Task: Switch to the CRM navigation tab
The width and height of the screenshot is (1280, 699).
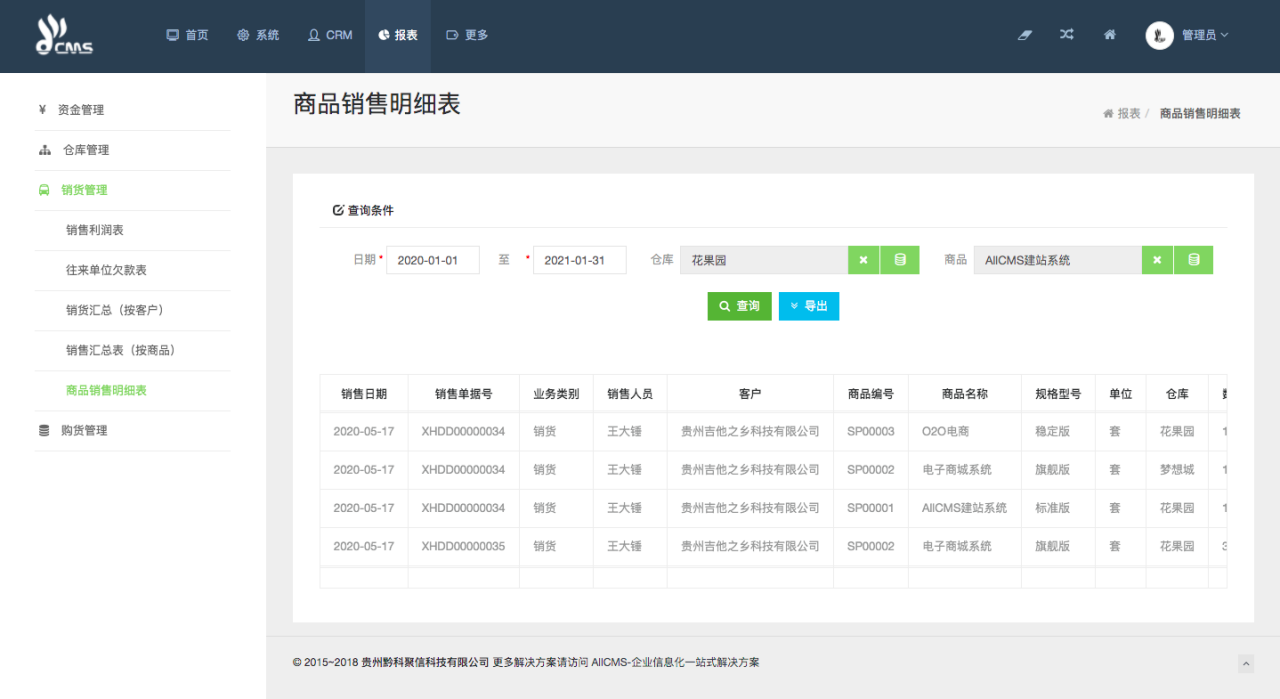Action: pos(330,35)
